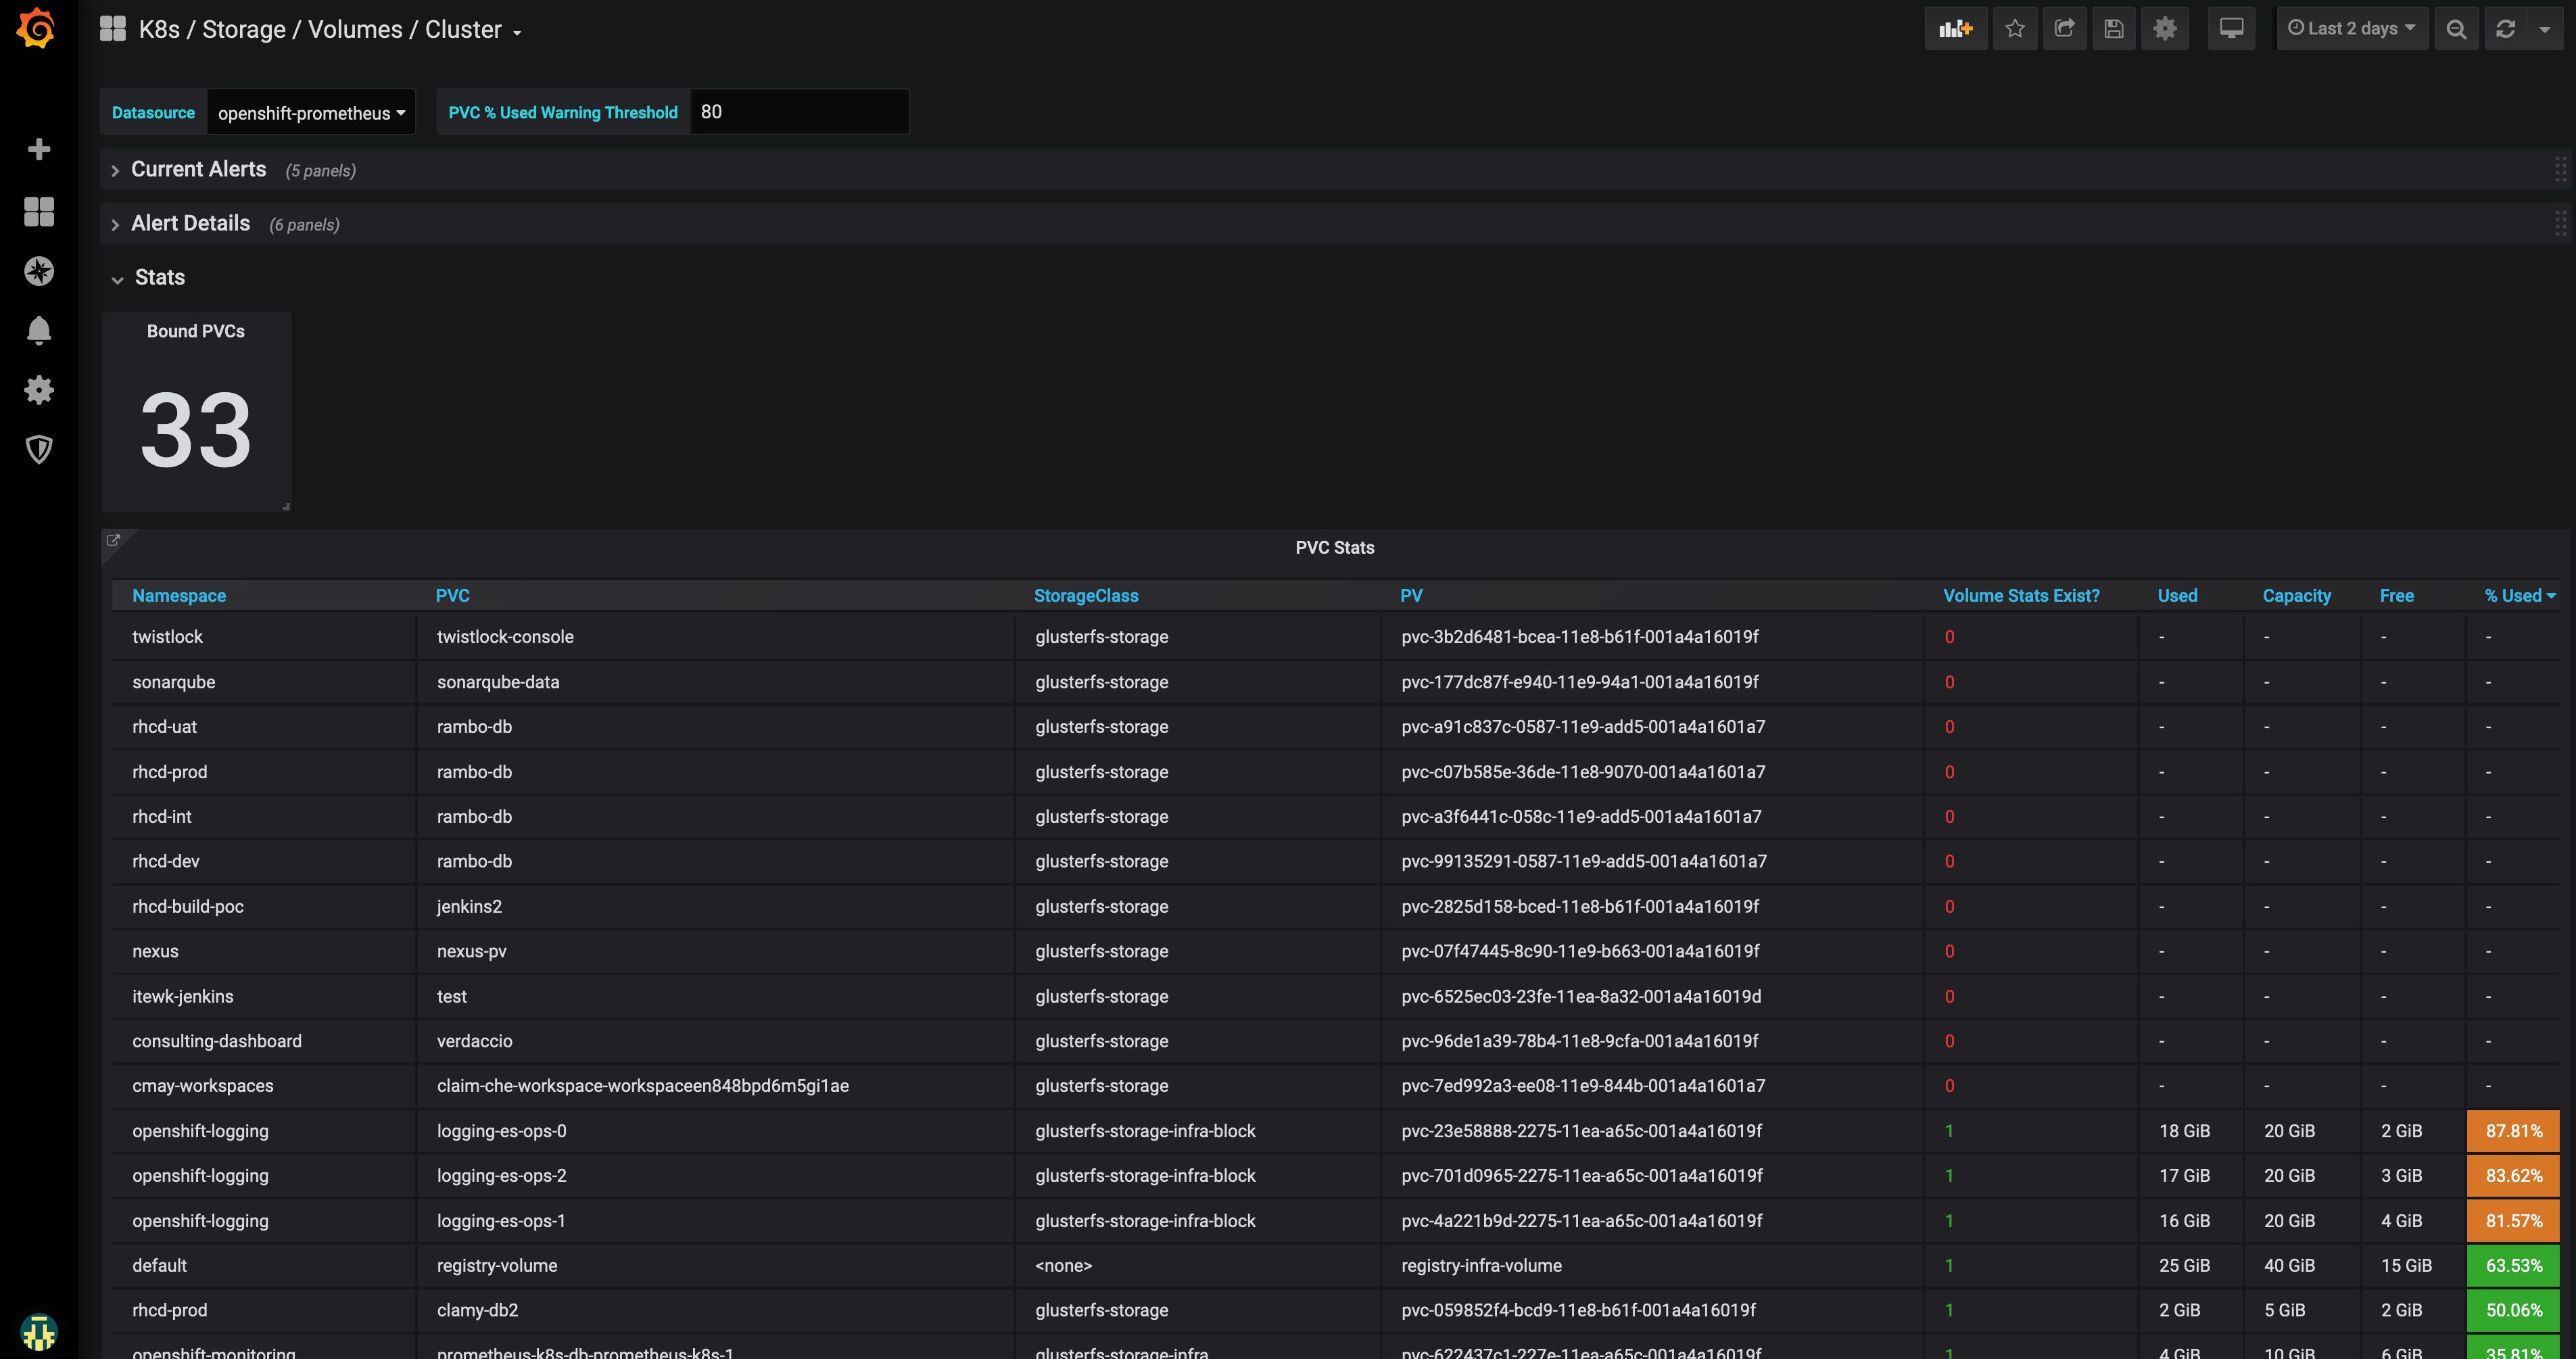This screenshot has height=1359, width=2576.
Task: Click the Save dashboard icon
Action: click(x=2113, y=29)
